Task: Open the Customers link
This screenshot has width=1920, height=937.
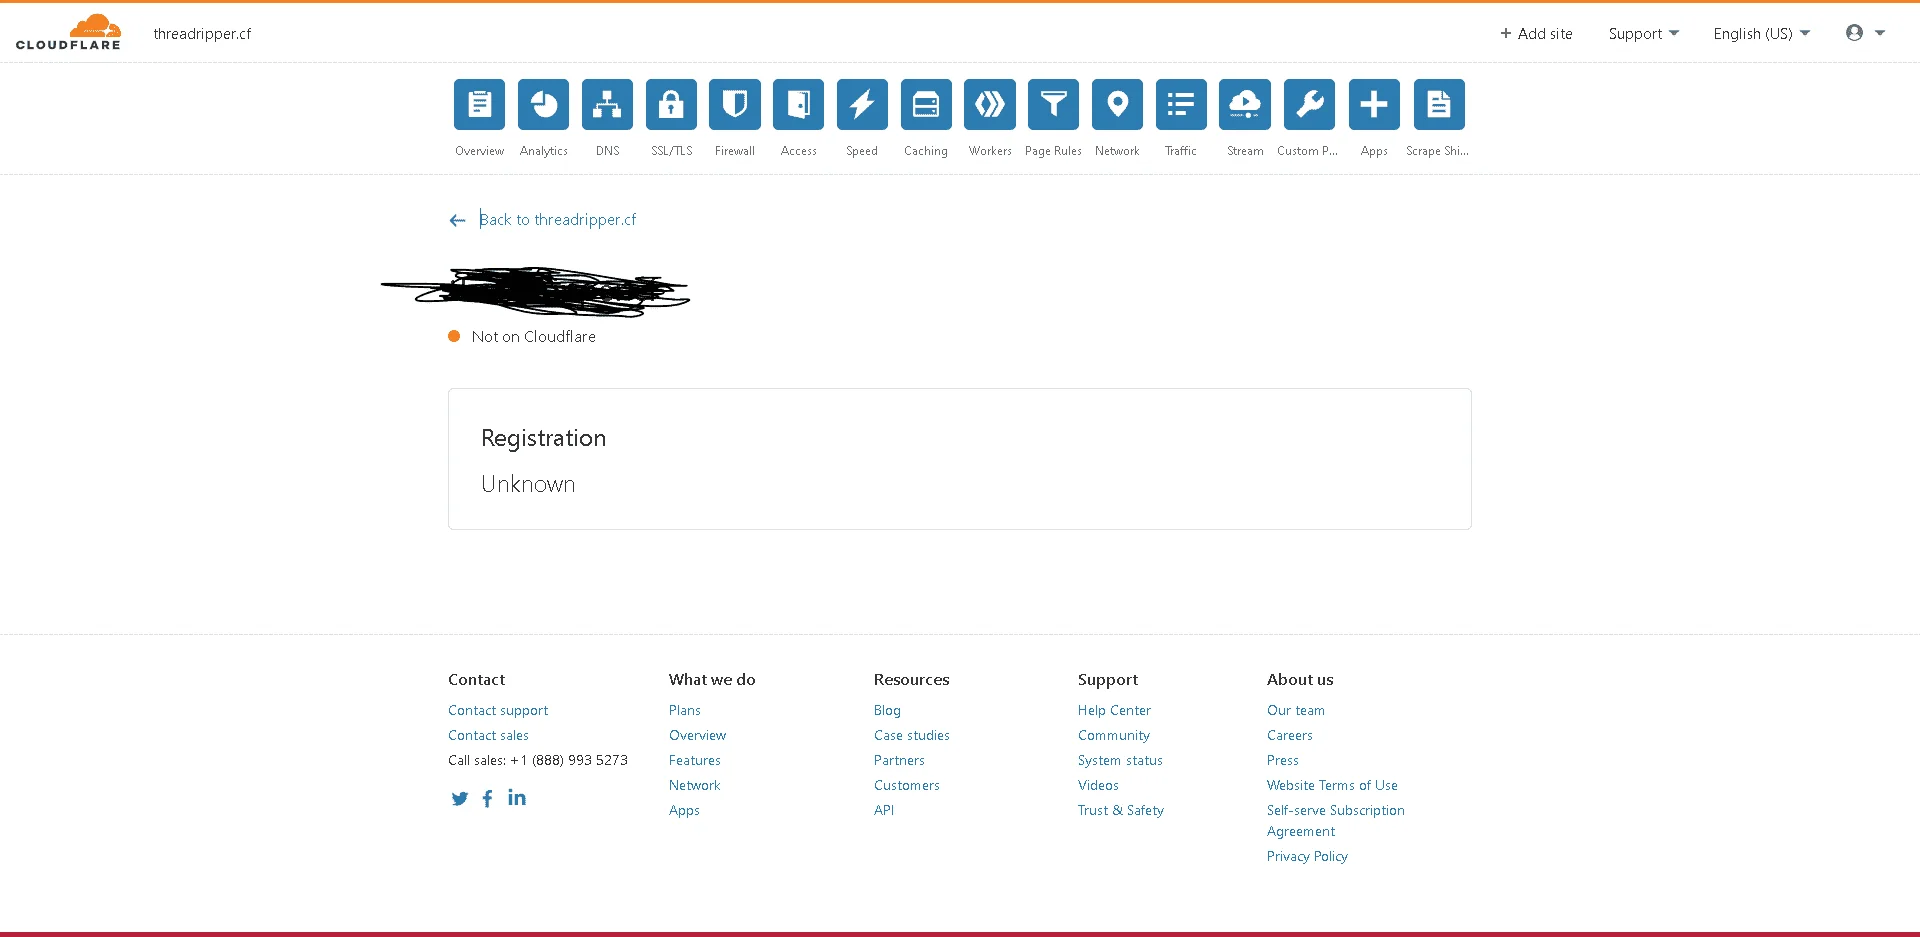Action: point(907,785)
